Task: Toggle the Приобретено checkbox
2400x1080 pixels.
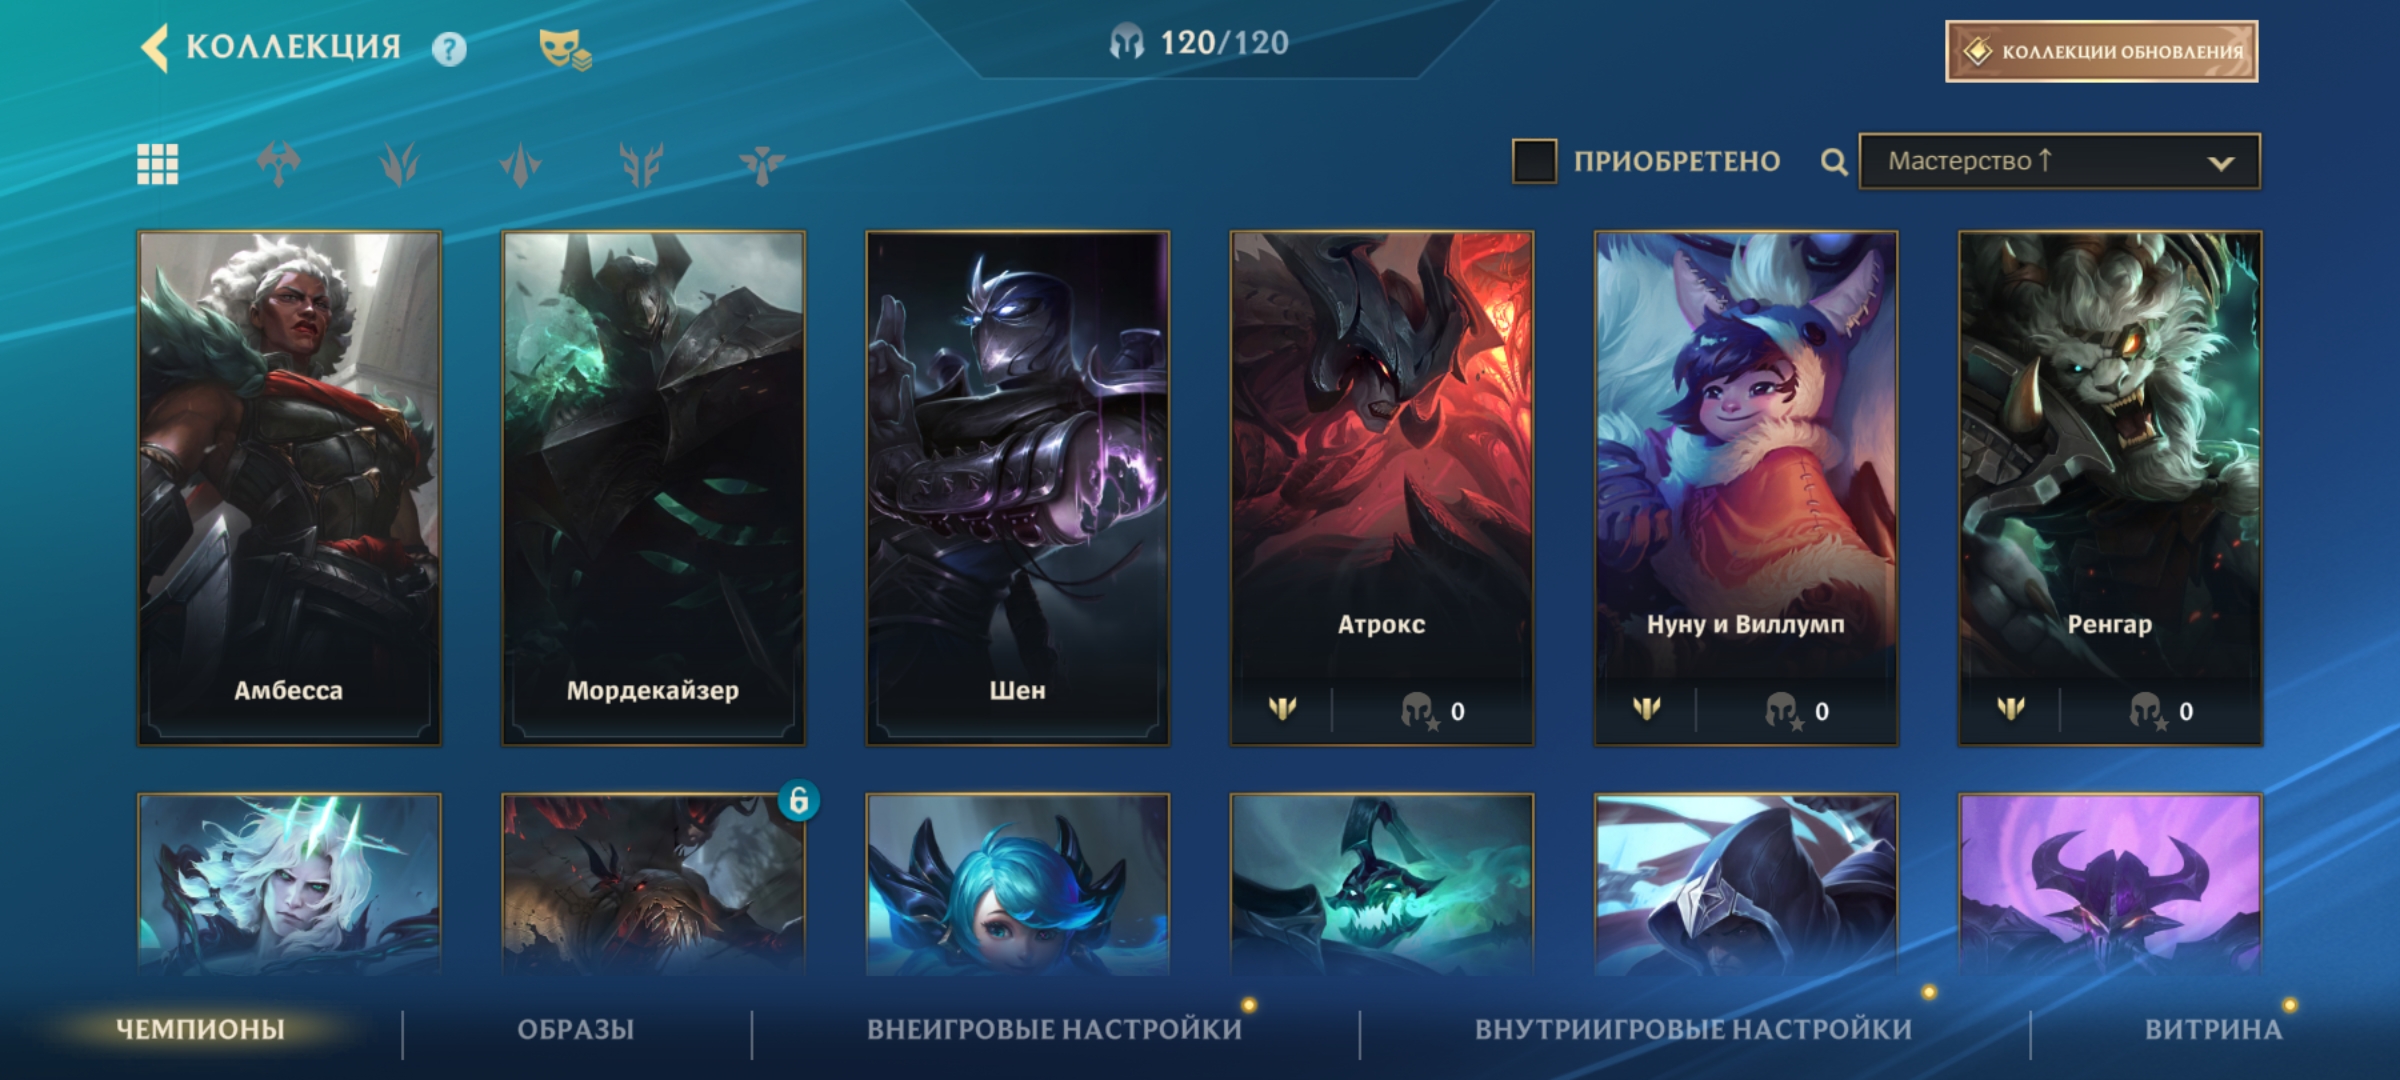Action: 1534,161
